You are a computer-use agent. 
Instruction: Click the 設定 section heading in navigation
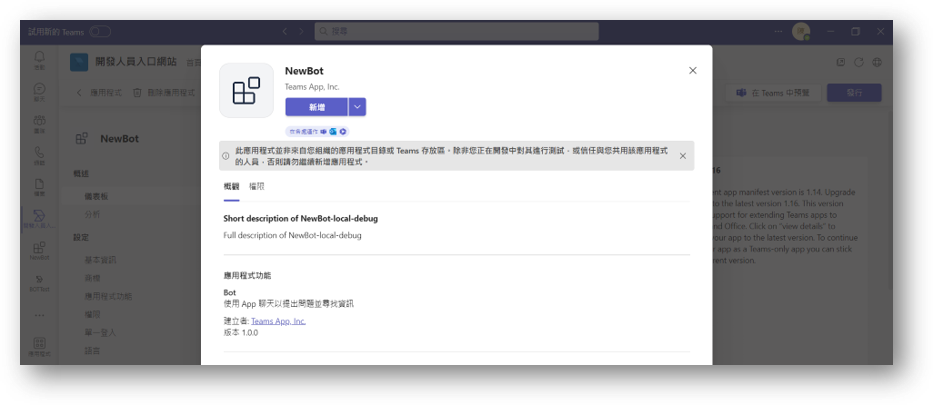pyautogui.click(x=81, y=237)
